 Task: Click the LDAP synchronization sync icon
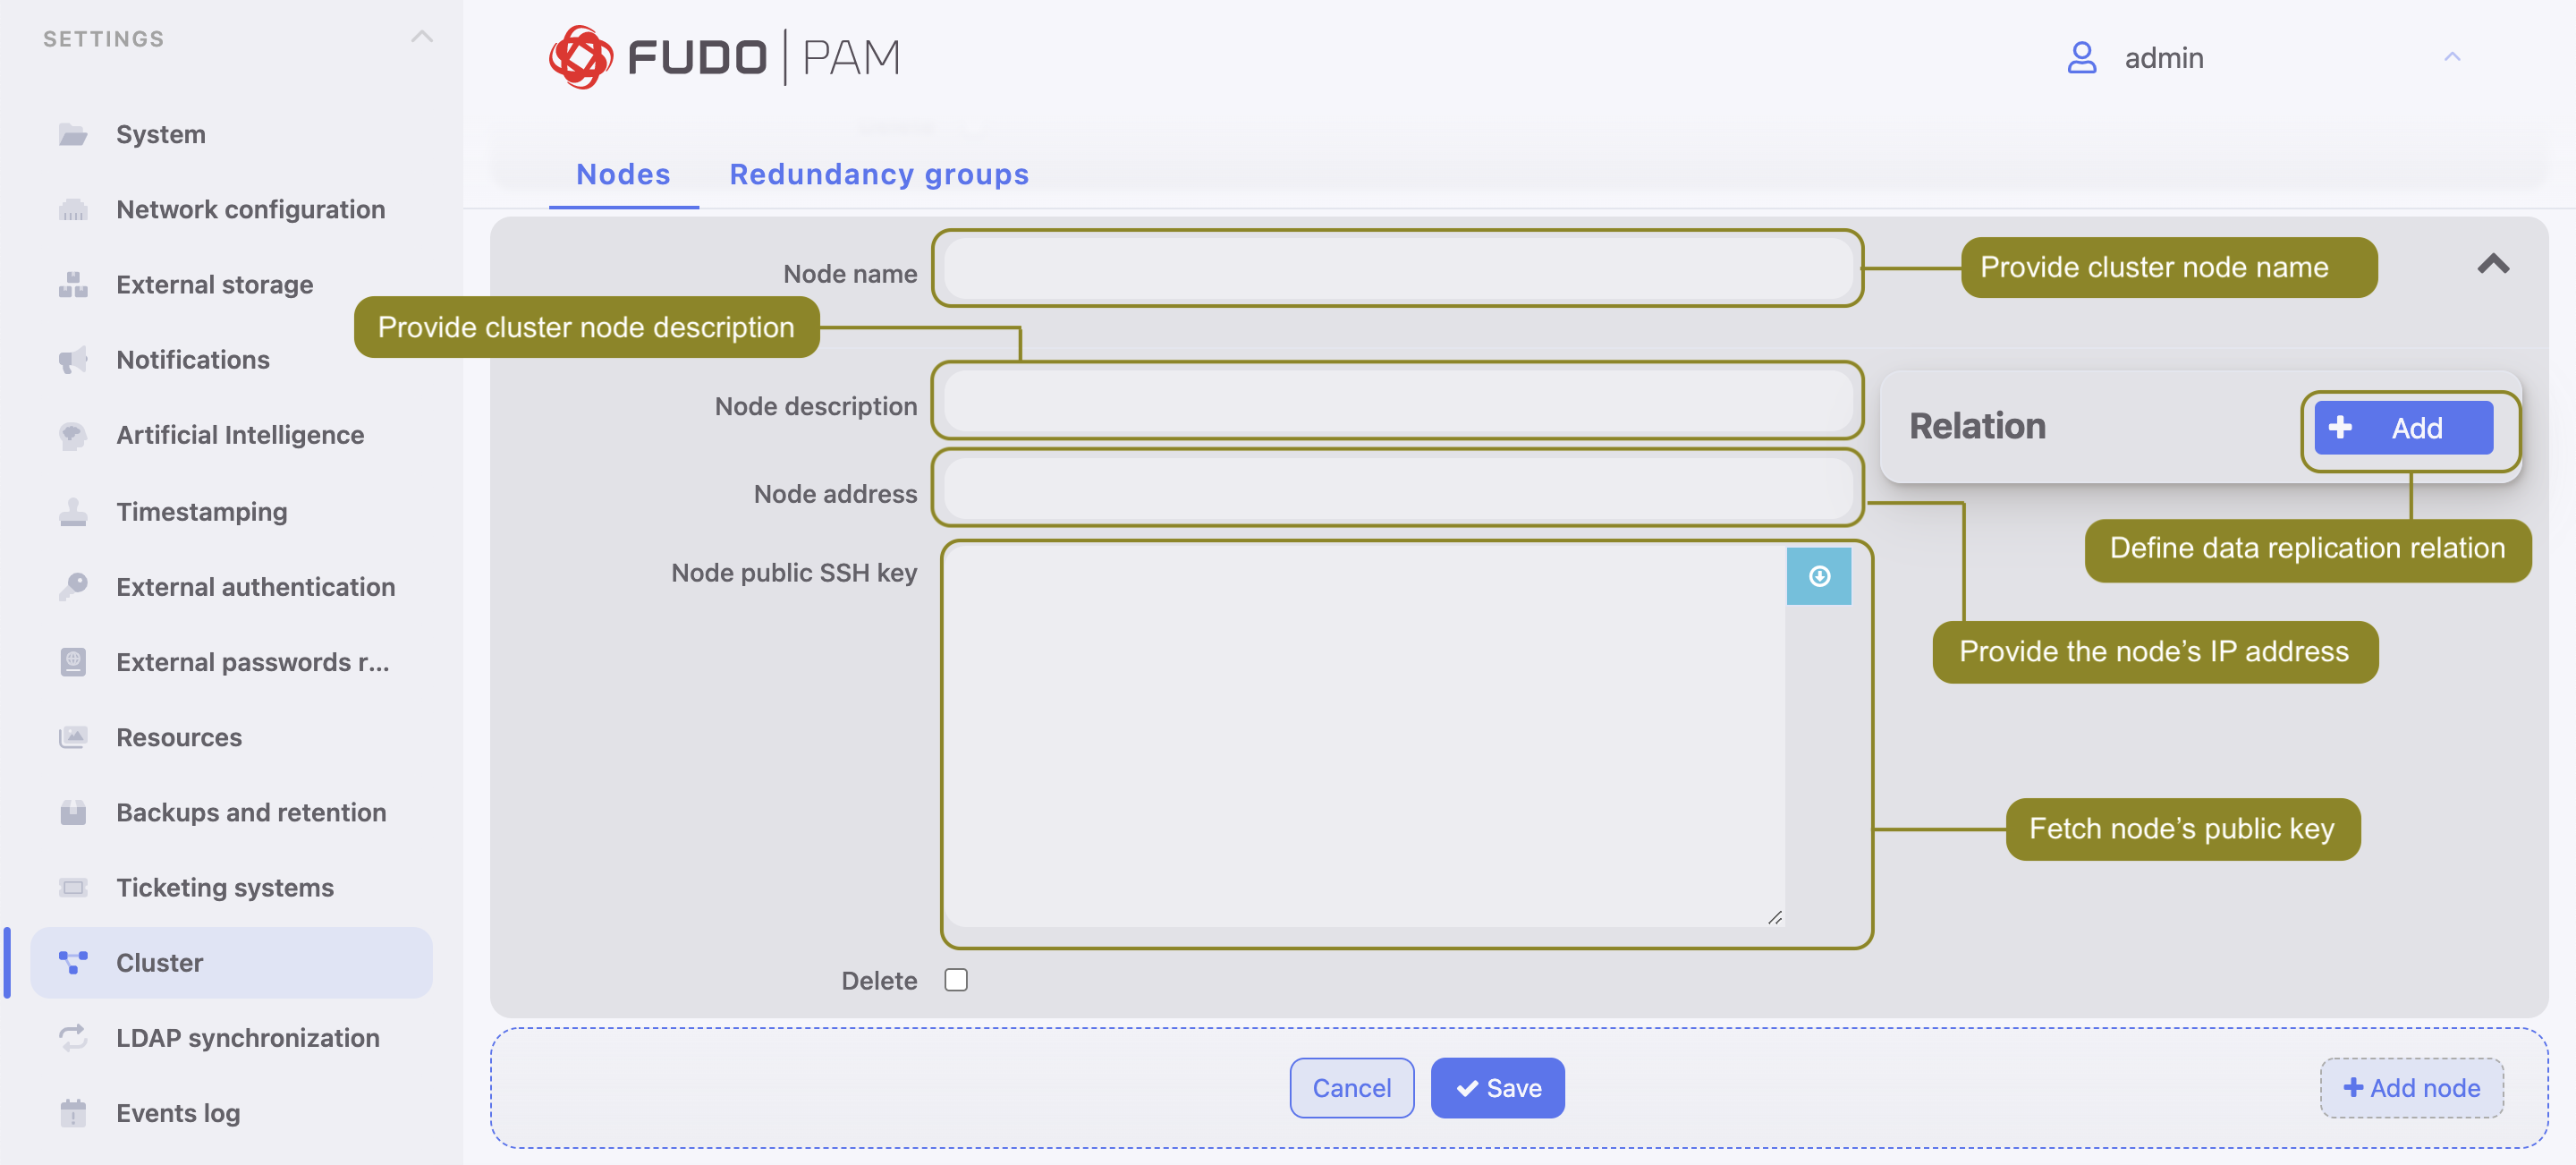click(72, 1038)
